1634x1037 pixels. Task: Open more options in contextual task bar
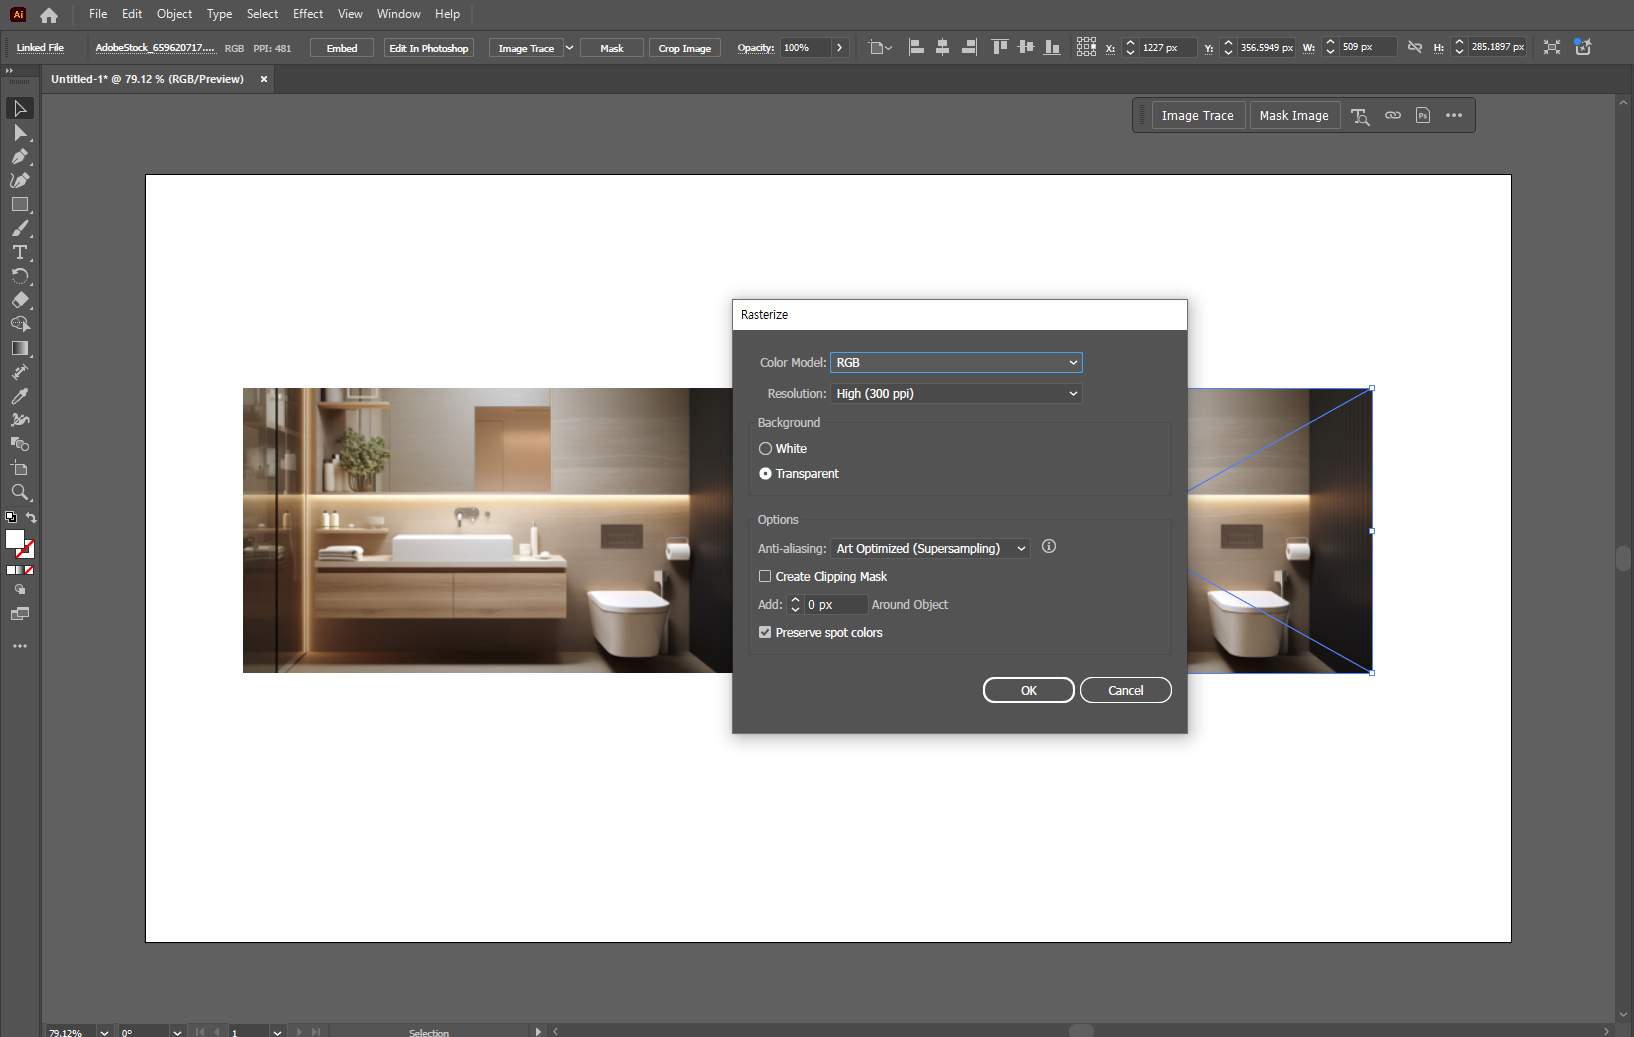coord(1454,116)
